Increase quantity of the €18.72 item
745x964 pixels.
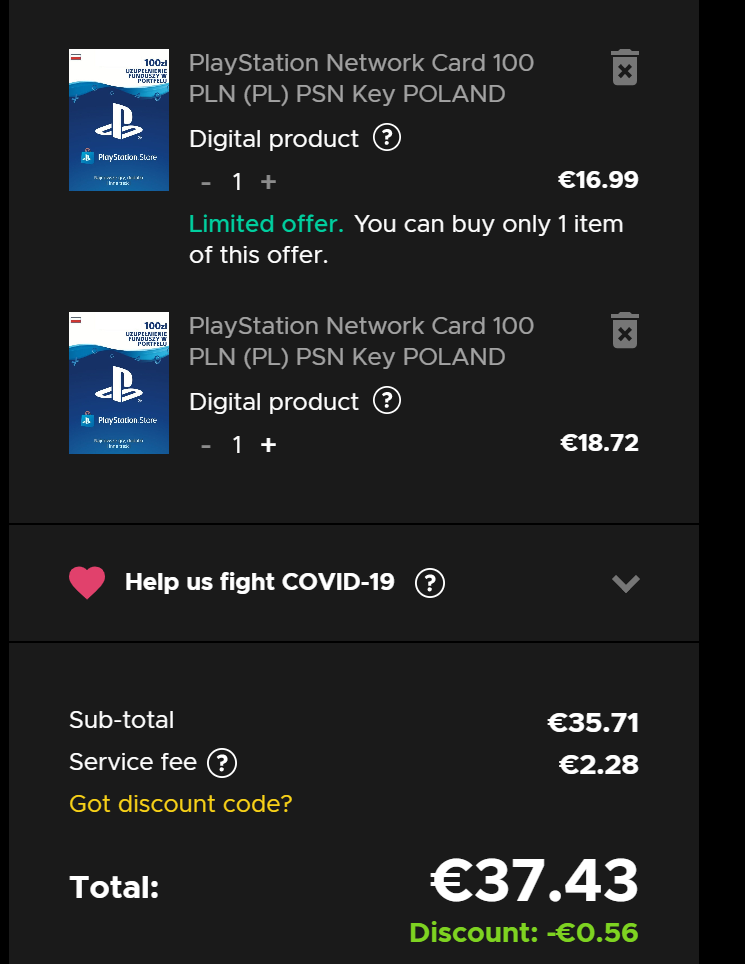tap(268, 445)
